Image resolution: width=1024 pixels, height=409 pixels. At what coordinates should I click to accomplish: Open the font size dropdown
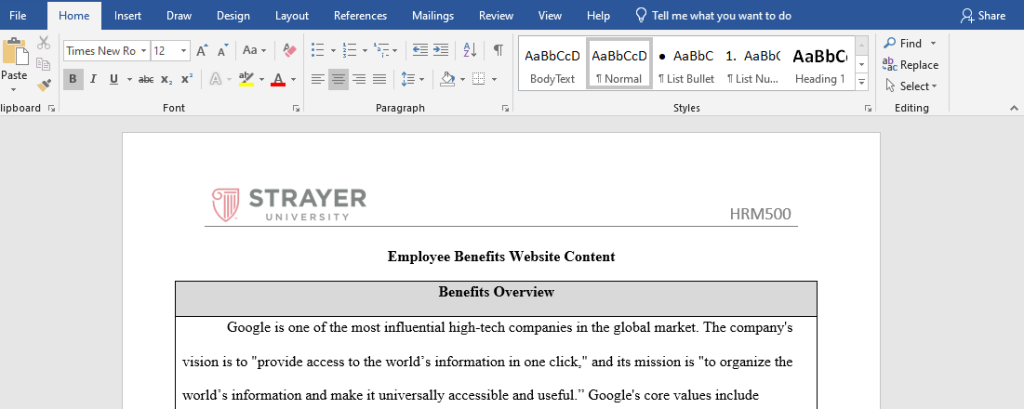click(x=184, y=50)
